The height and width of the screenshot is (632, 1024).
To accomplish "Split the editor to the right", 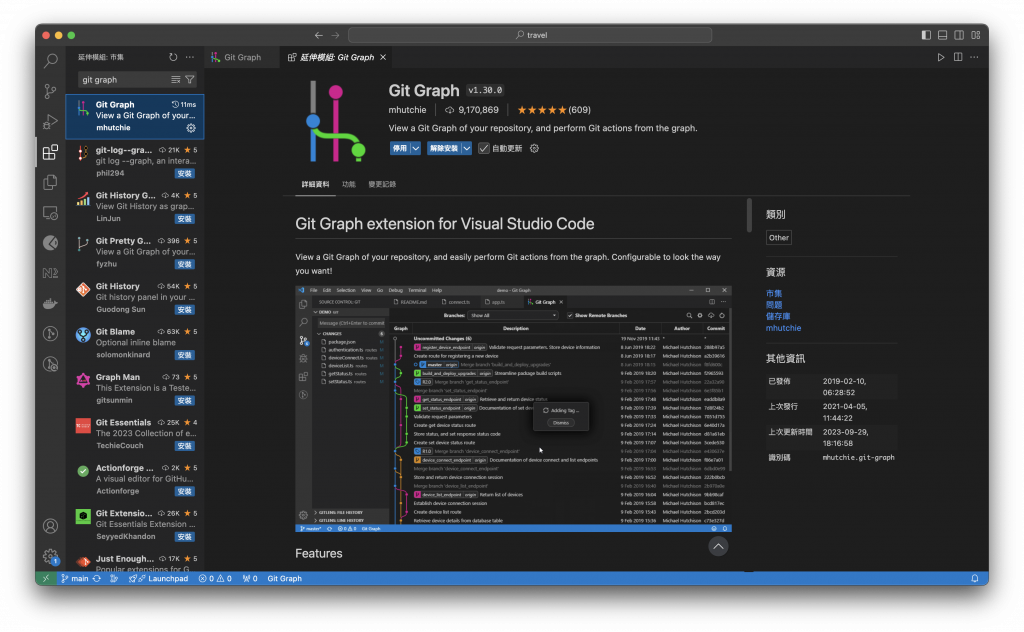I will [958, 57].
